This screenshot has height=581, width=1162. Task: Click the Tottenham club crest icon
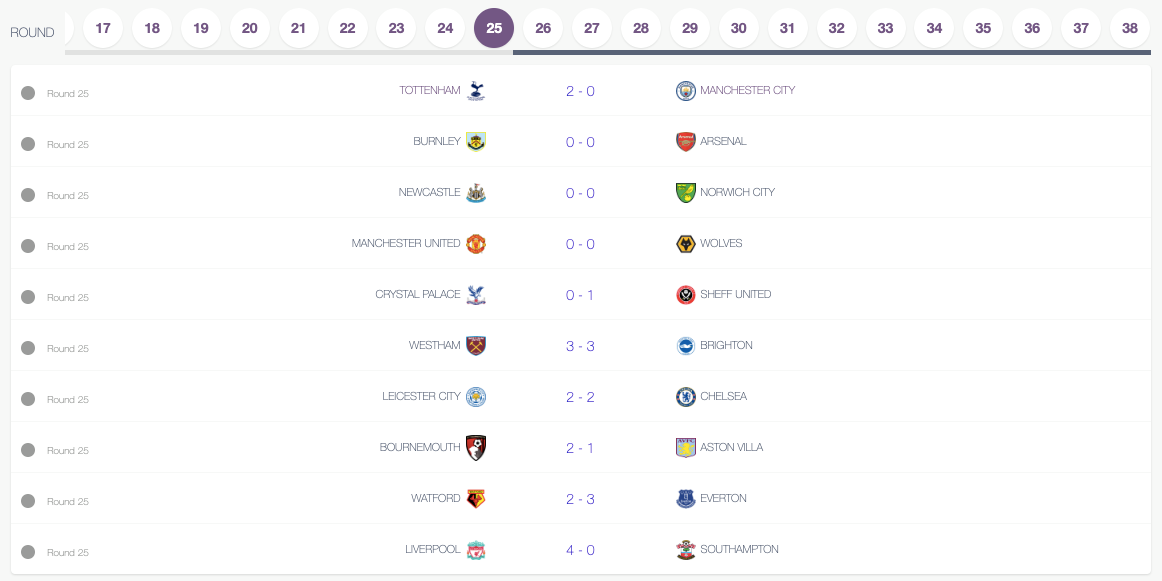tap(476, 90)
